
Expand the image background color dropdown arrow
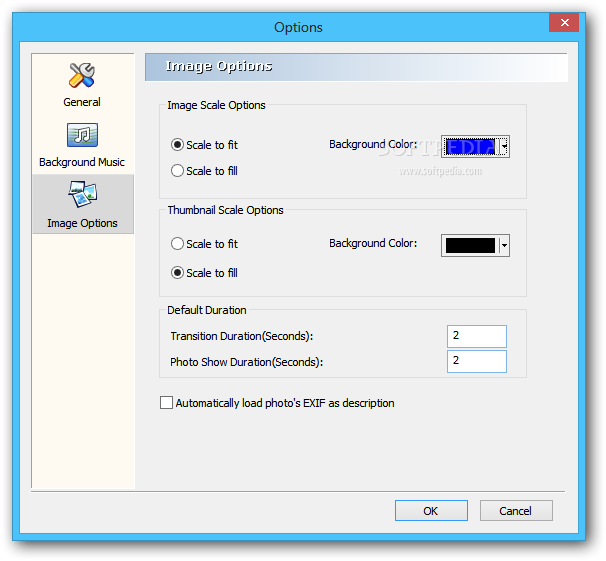click(x=504, y=146)
